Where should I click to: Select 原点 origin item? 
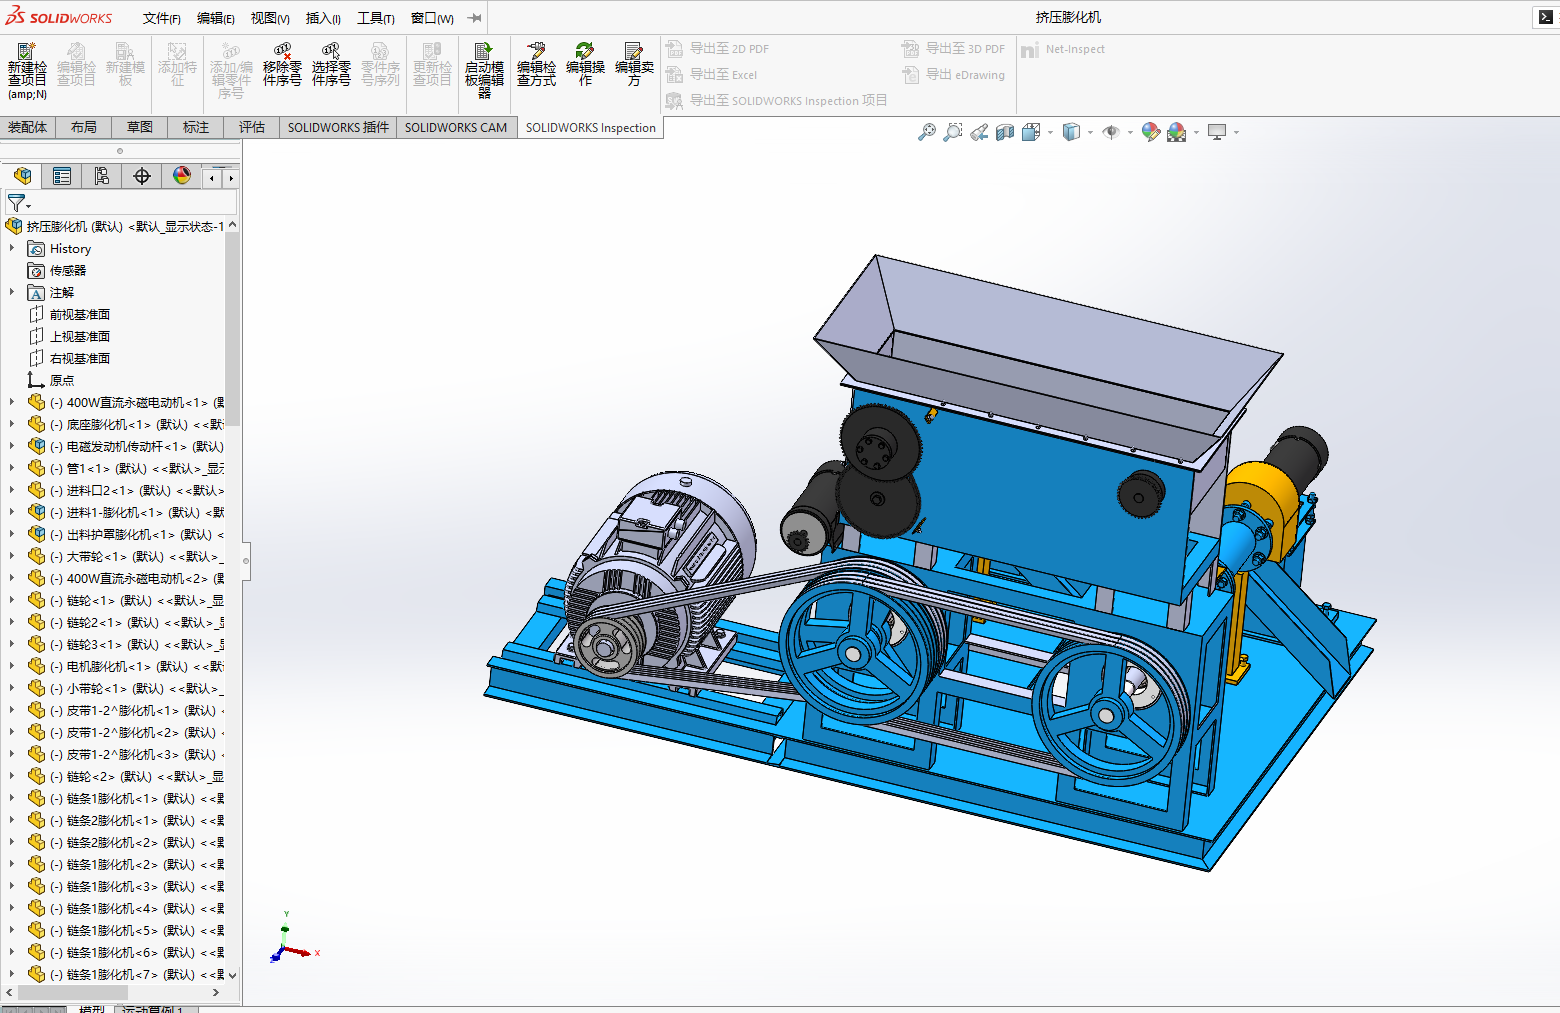tap(62, 380)
